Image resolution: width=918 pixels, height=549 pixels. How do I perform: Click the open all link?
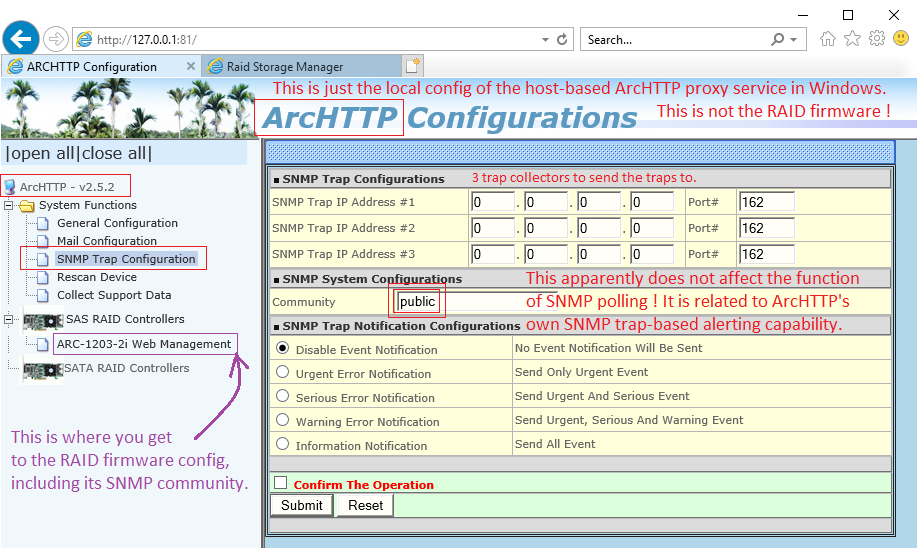click(42, 153)
